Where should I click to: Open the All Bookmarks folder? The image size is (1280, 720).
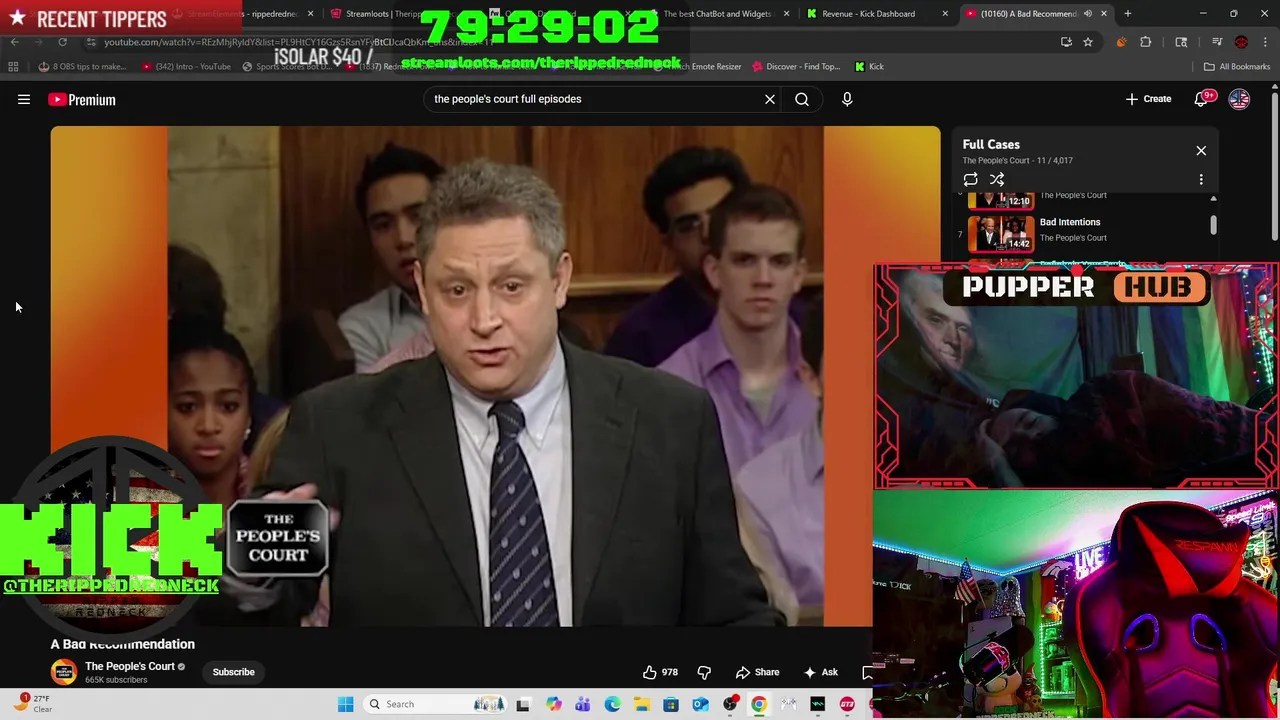pos(1237,66)
